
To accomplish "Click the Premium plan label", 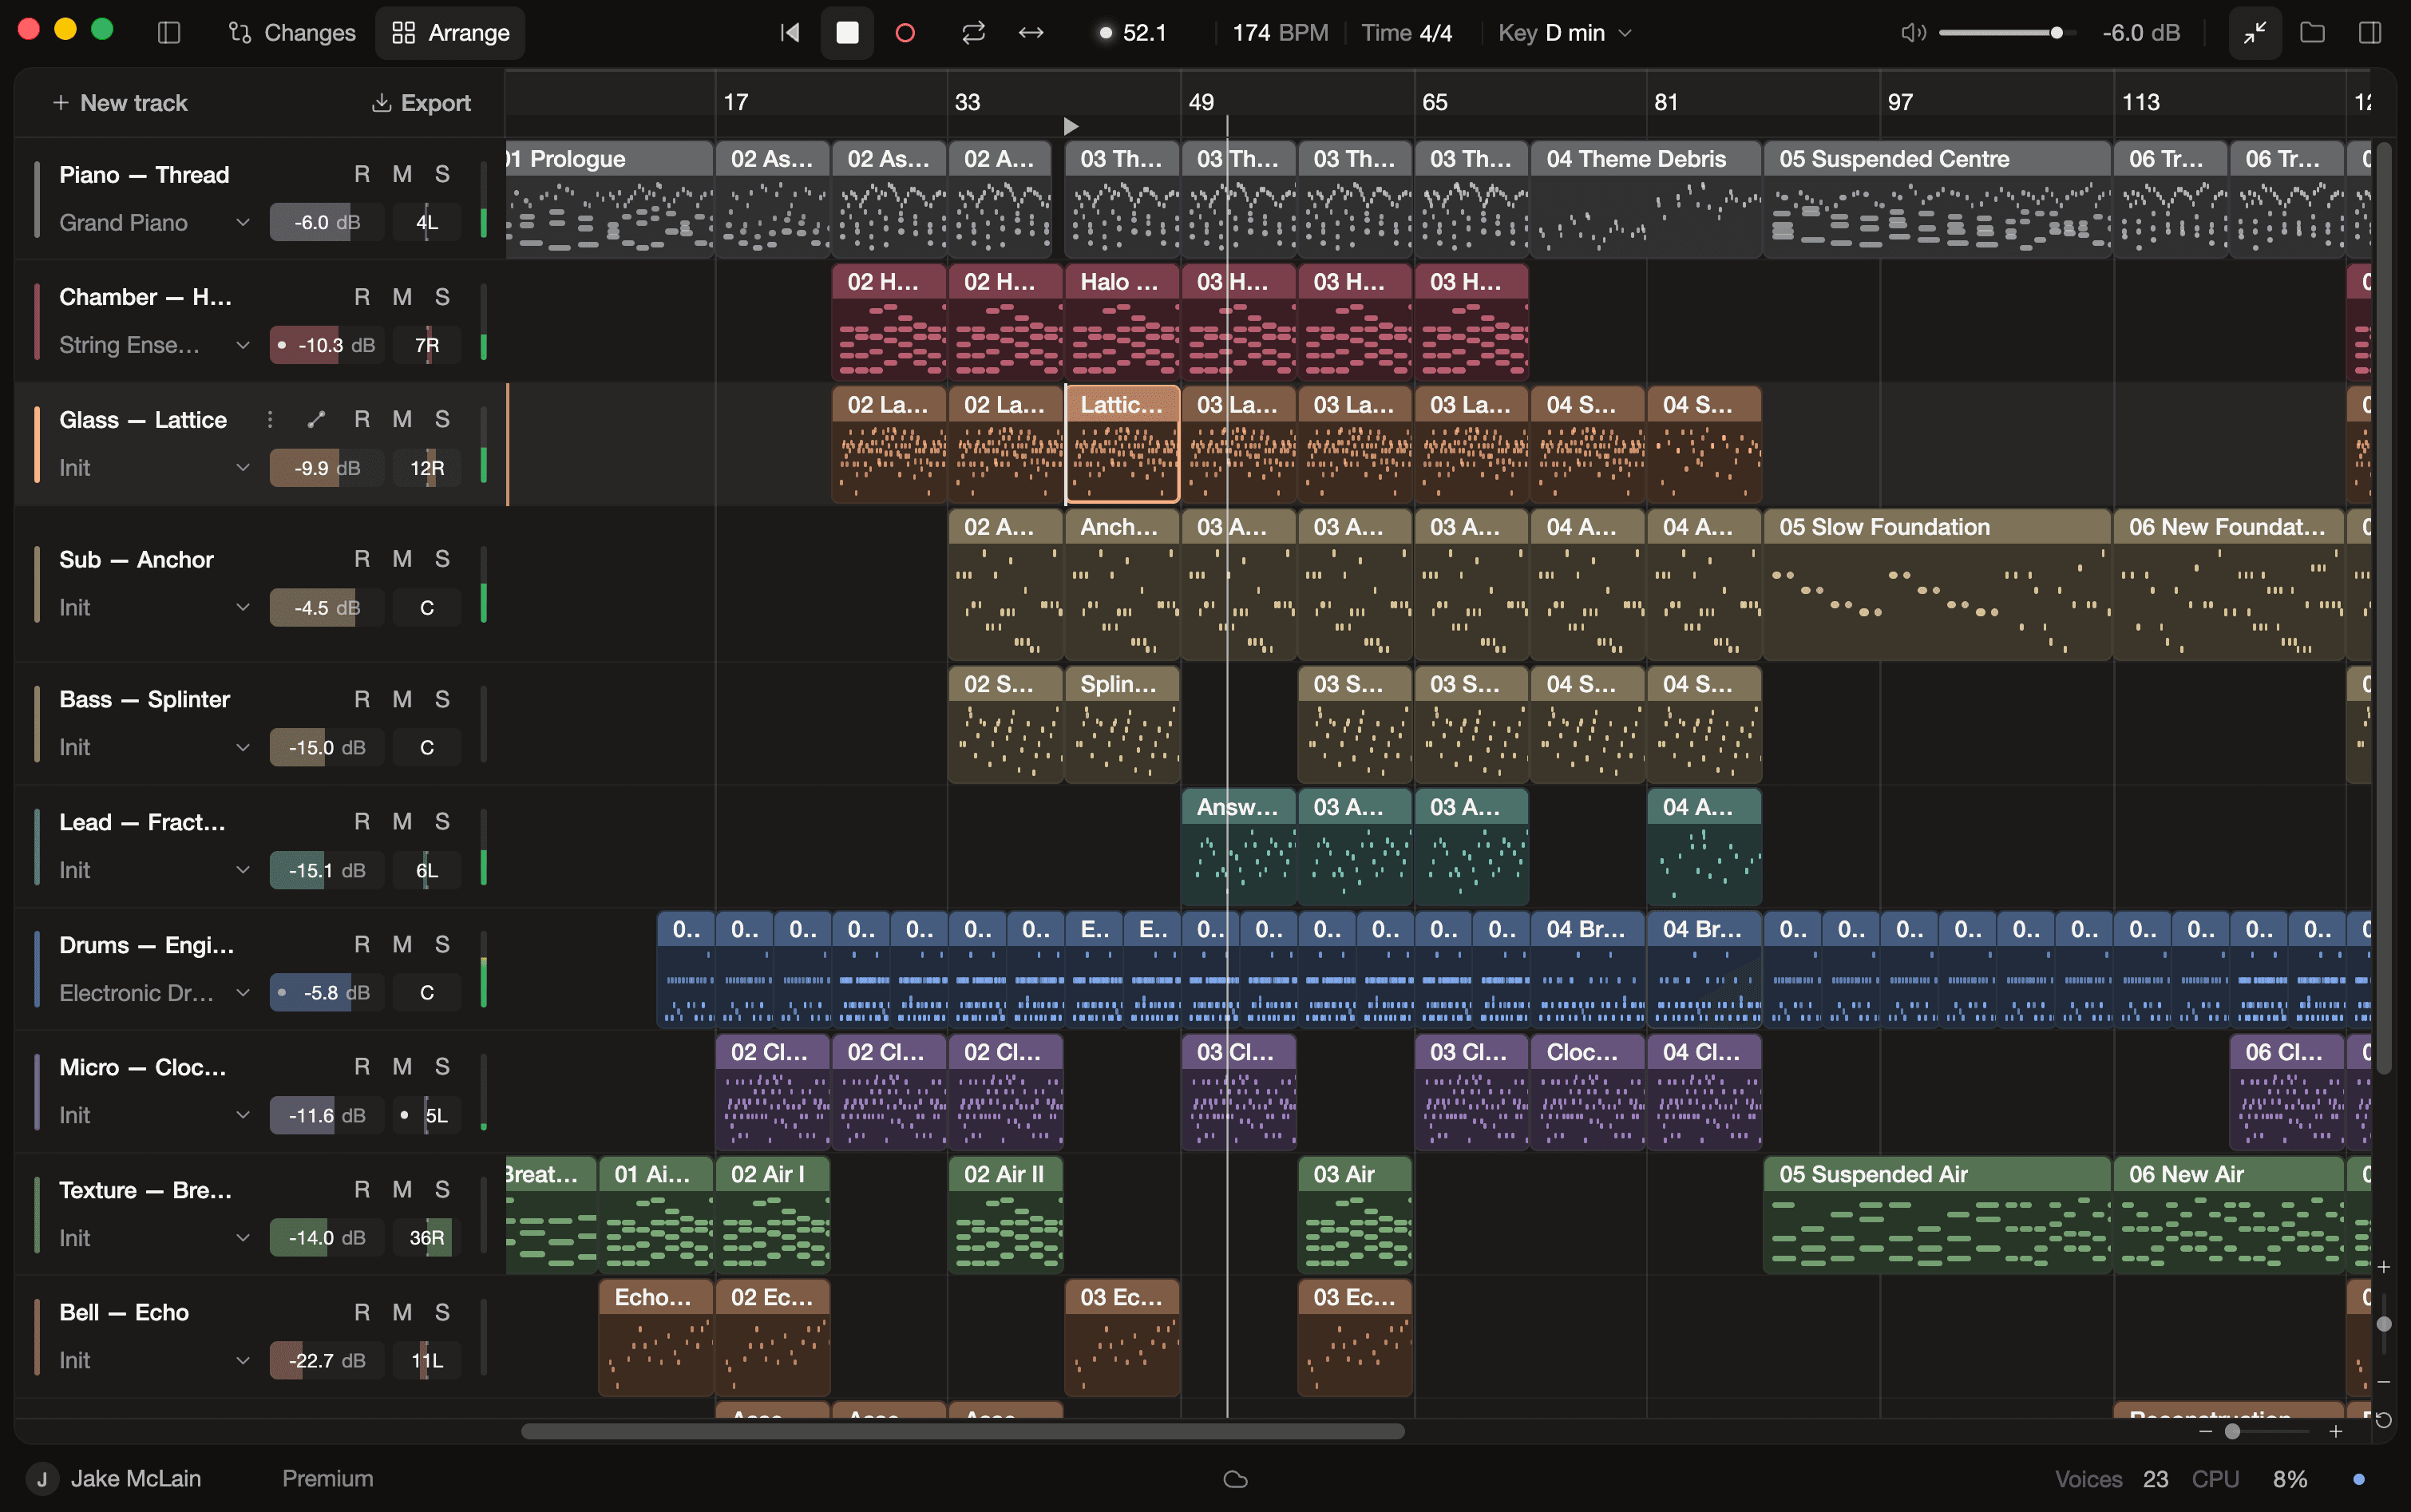I will tap(328, 1479).
